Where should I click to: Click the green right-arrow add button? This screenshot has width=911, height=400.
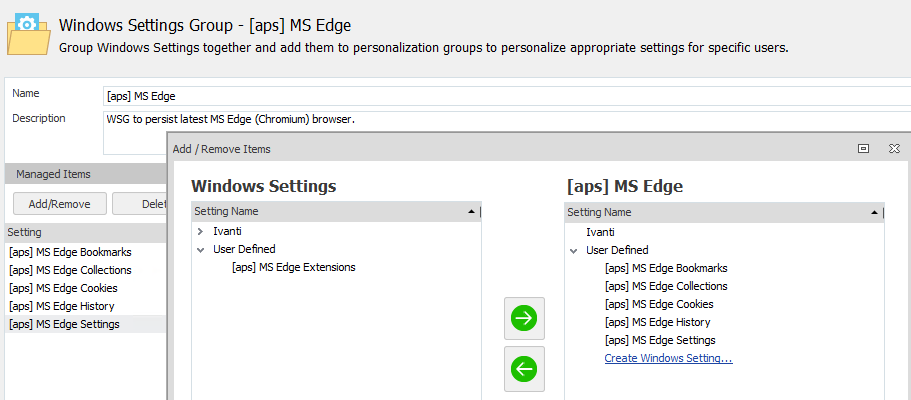pos(524,318)
